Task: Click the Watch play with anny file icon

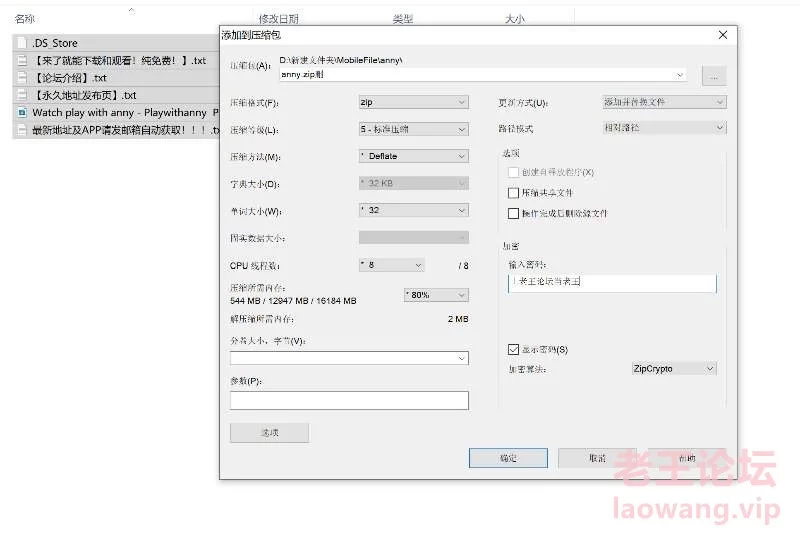Action: 22,112
